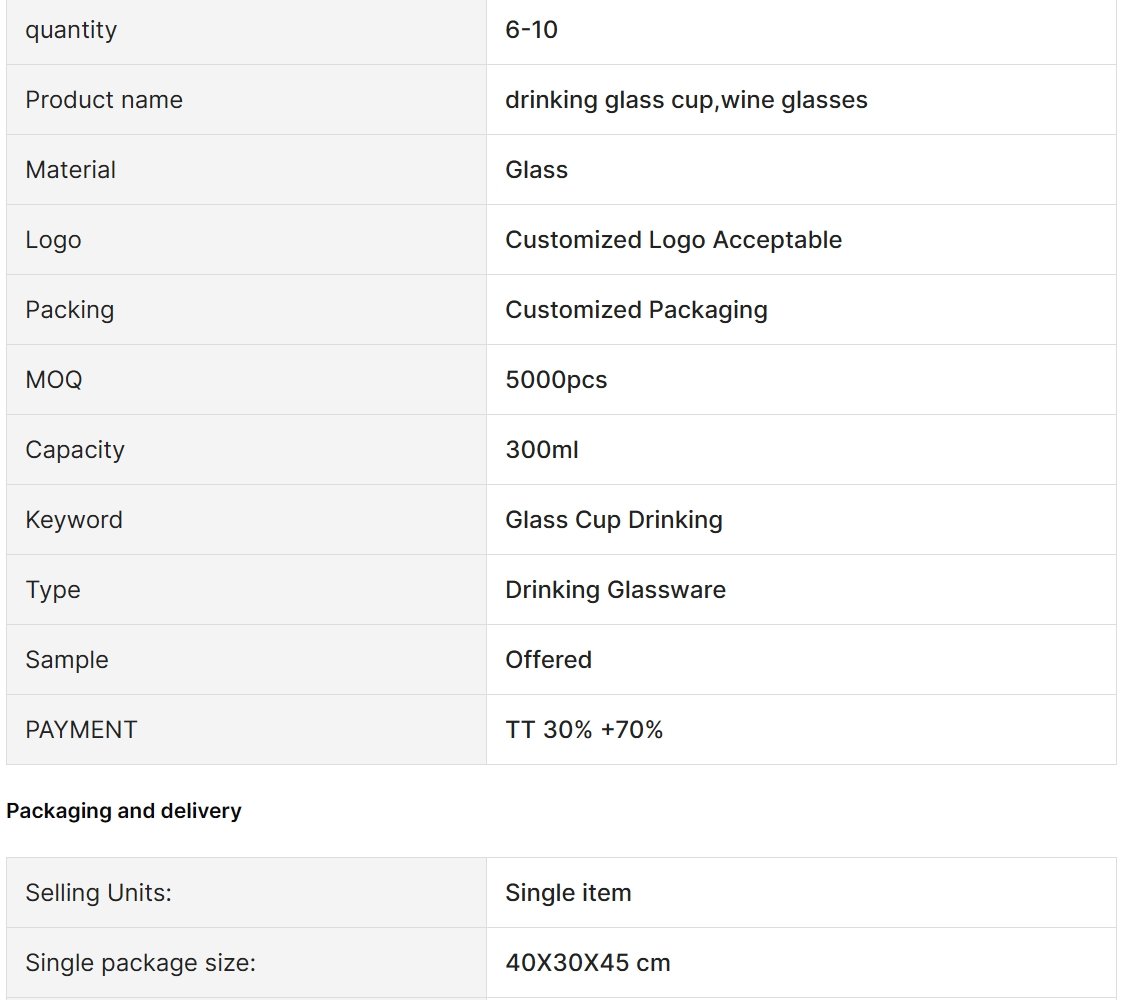Click the Sample value Offered

pyautogui.click(x=548, y=659)
